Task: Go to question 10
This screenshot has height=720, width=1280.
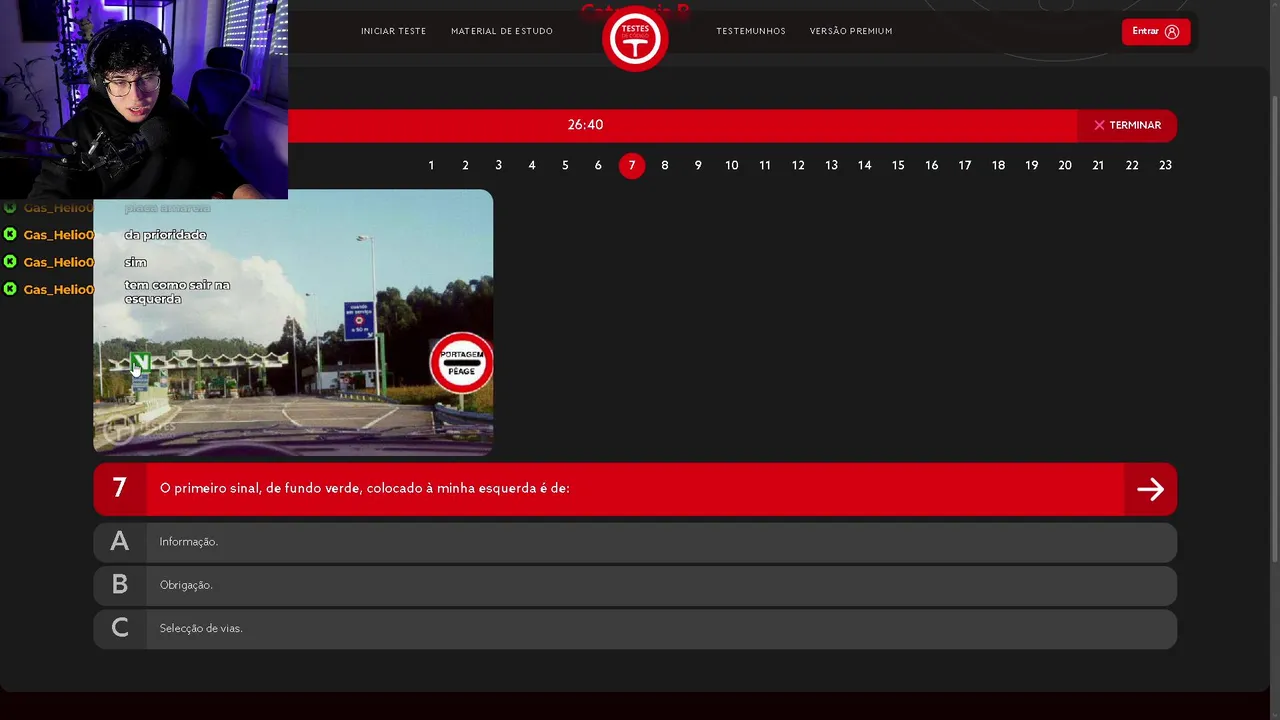Action: tap(732, 166)
